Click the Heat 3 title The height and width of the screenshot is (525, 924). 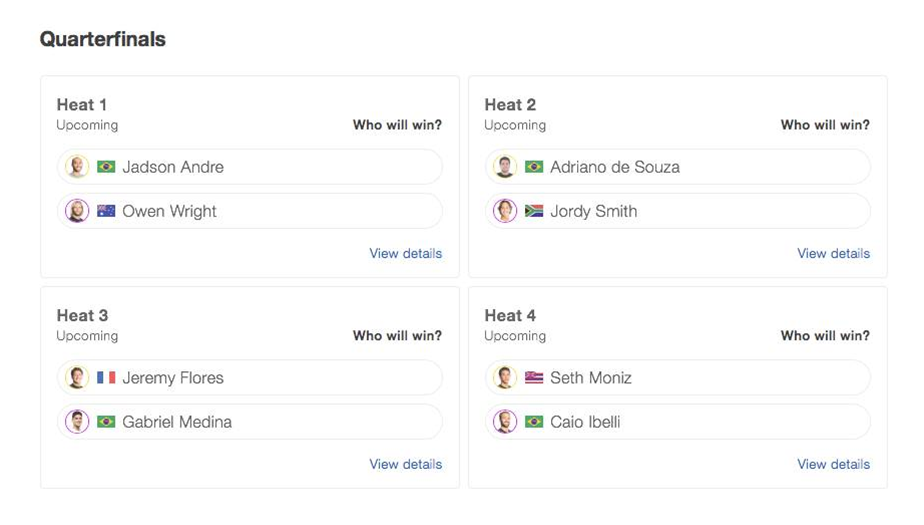coord(82,315)
